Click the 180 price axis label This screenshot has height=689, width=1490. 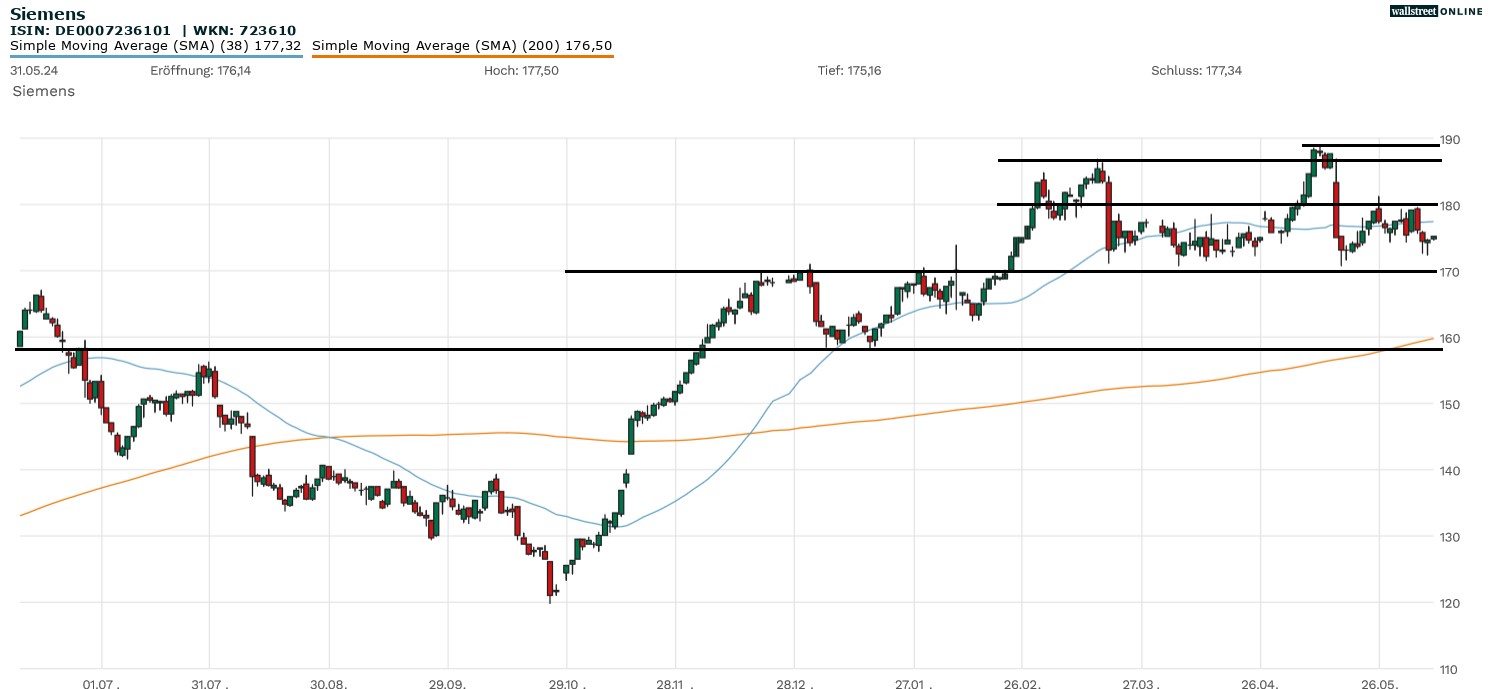[x=1450, y=206]
